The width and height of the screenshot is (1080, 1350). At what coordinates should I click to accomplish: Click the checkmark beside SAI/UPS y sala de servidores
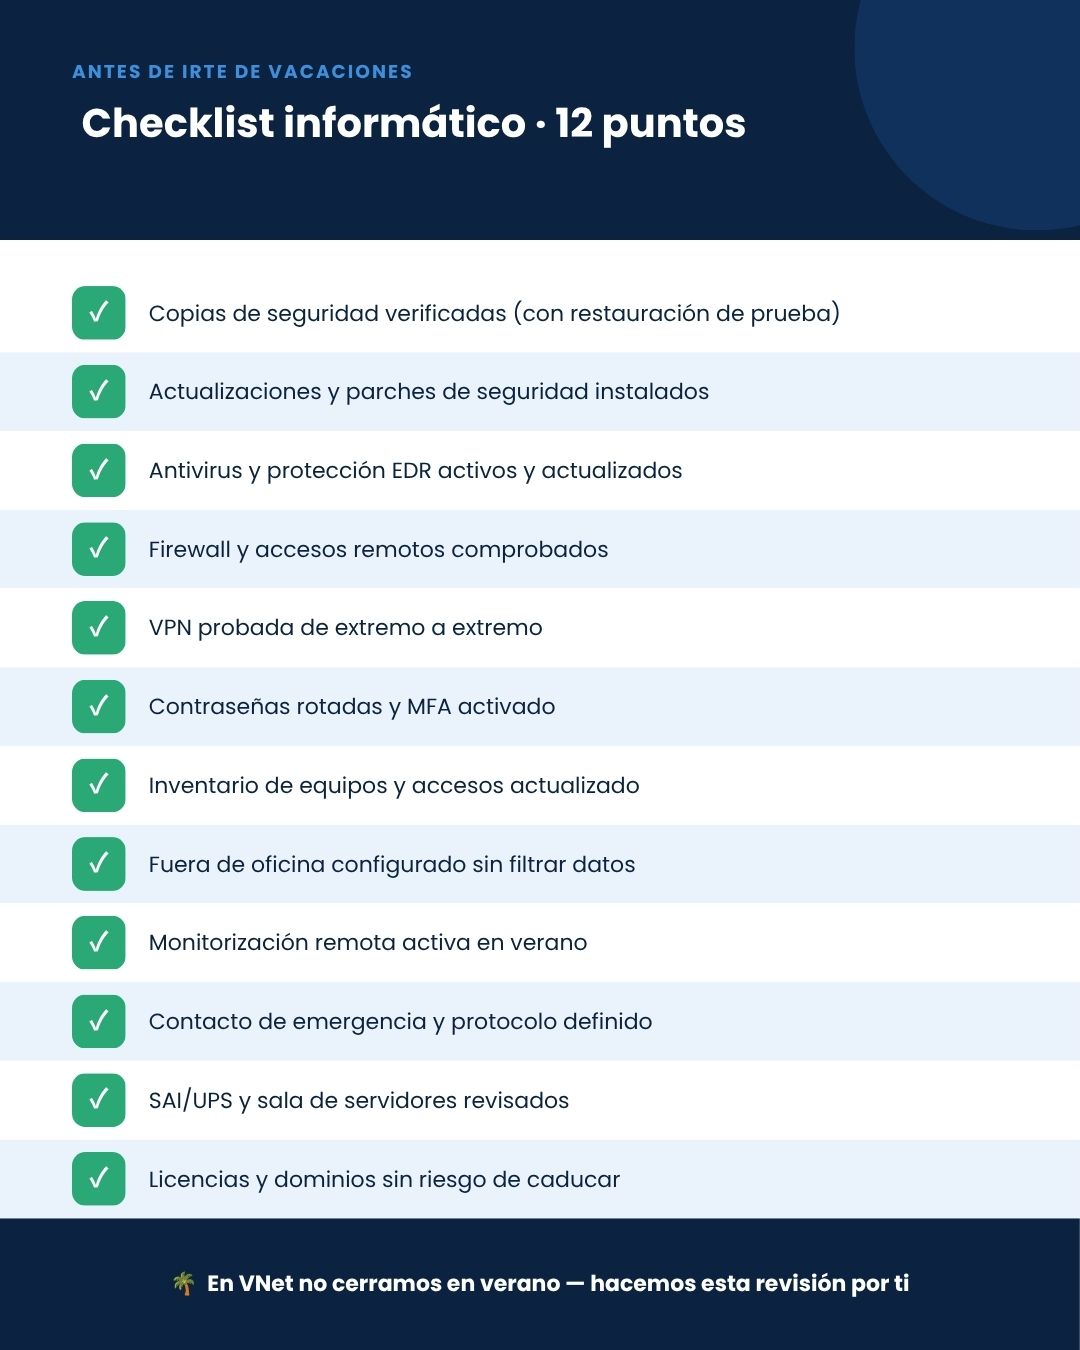coord(98,1100)
